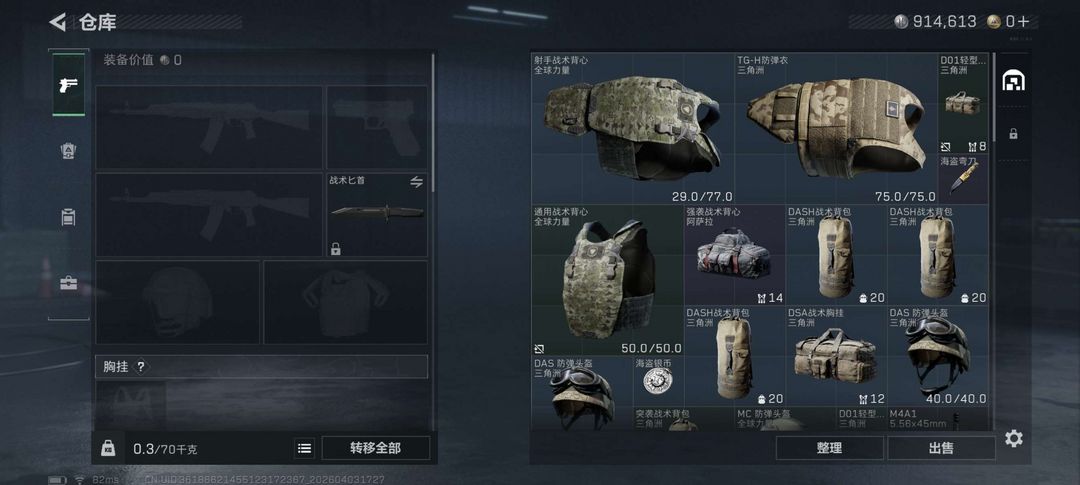Click the 出售 sell button
The height and width of the screenshot is (485, 1080).
[942, 448]
